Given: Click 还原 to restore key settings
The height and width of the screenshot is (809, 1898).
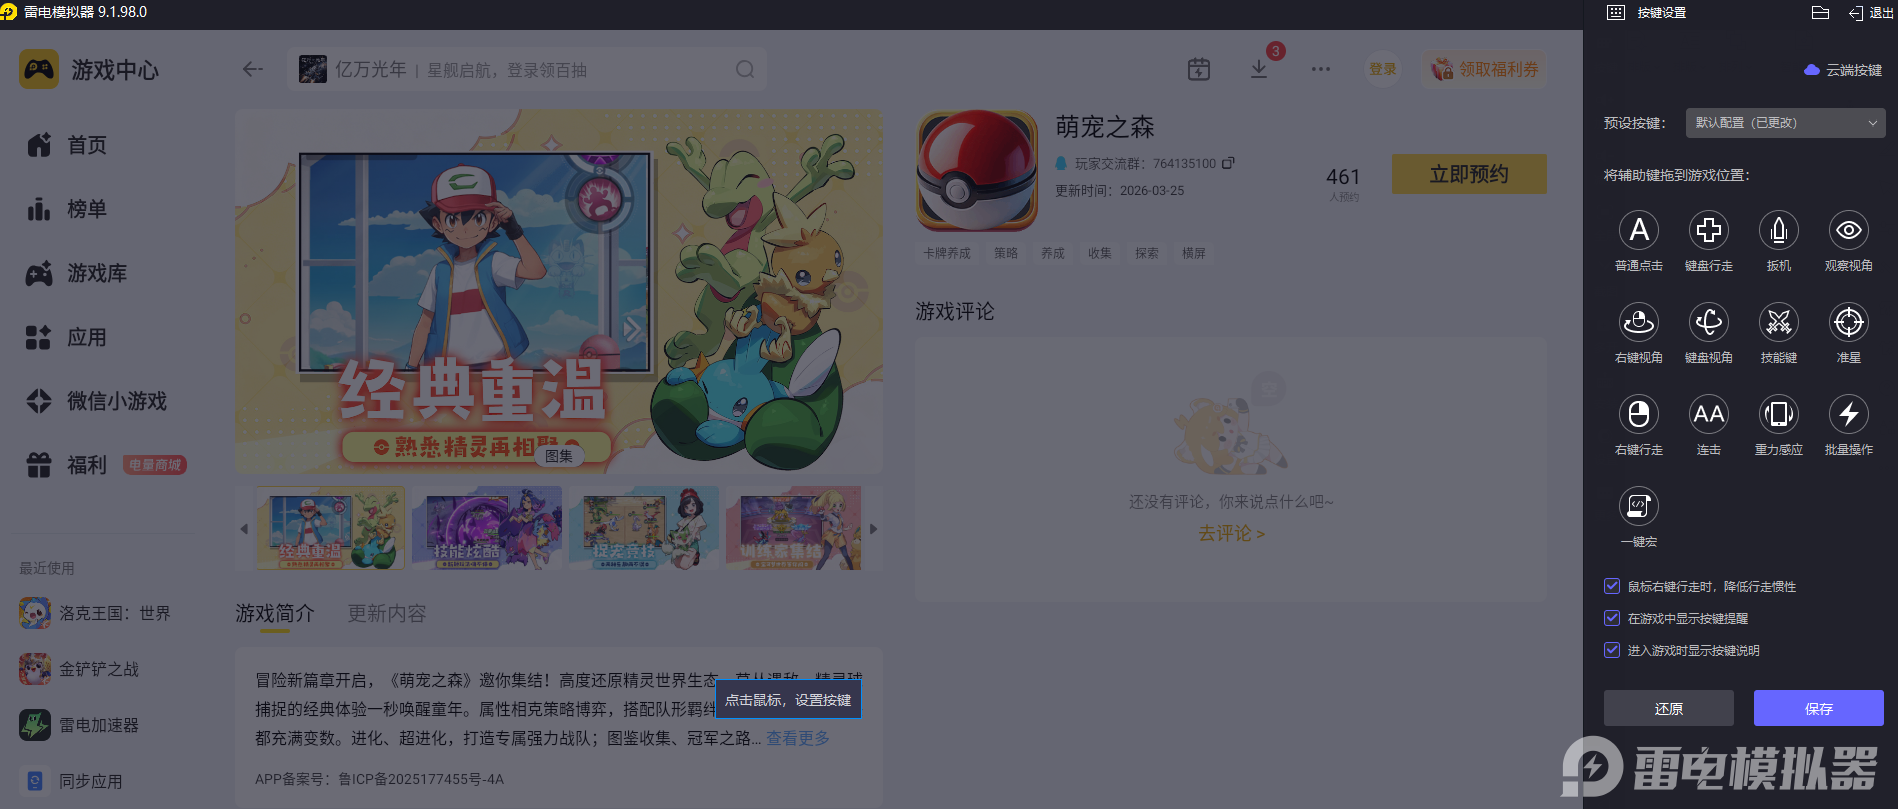Looking at the screenshot, I should tap(1668, 708).
